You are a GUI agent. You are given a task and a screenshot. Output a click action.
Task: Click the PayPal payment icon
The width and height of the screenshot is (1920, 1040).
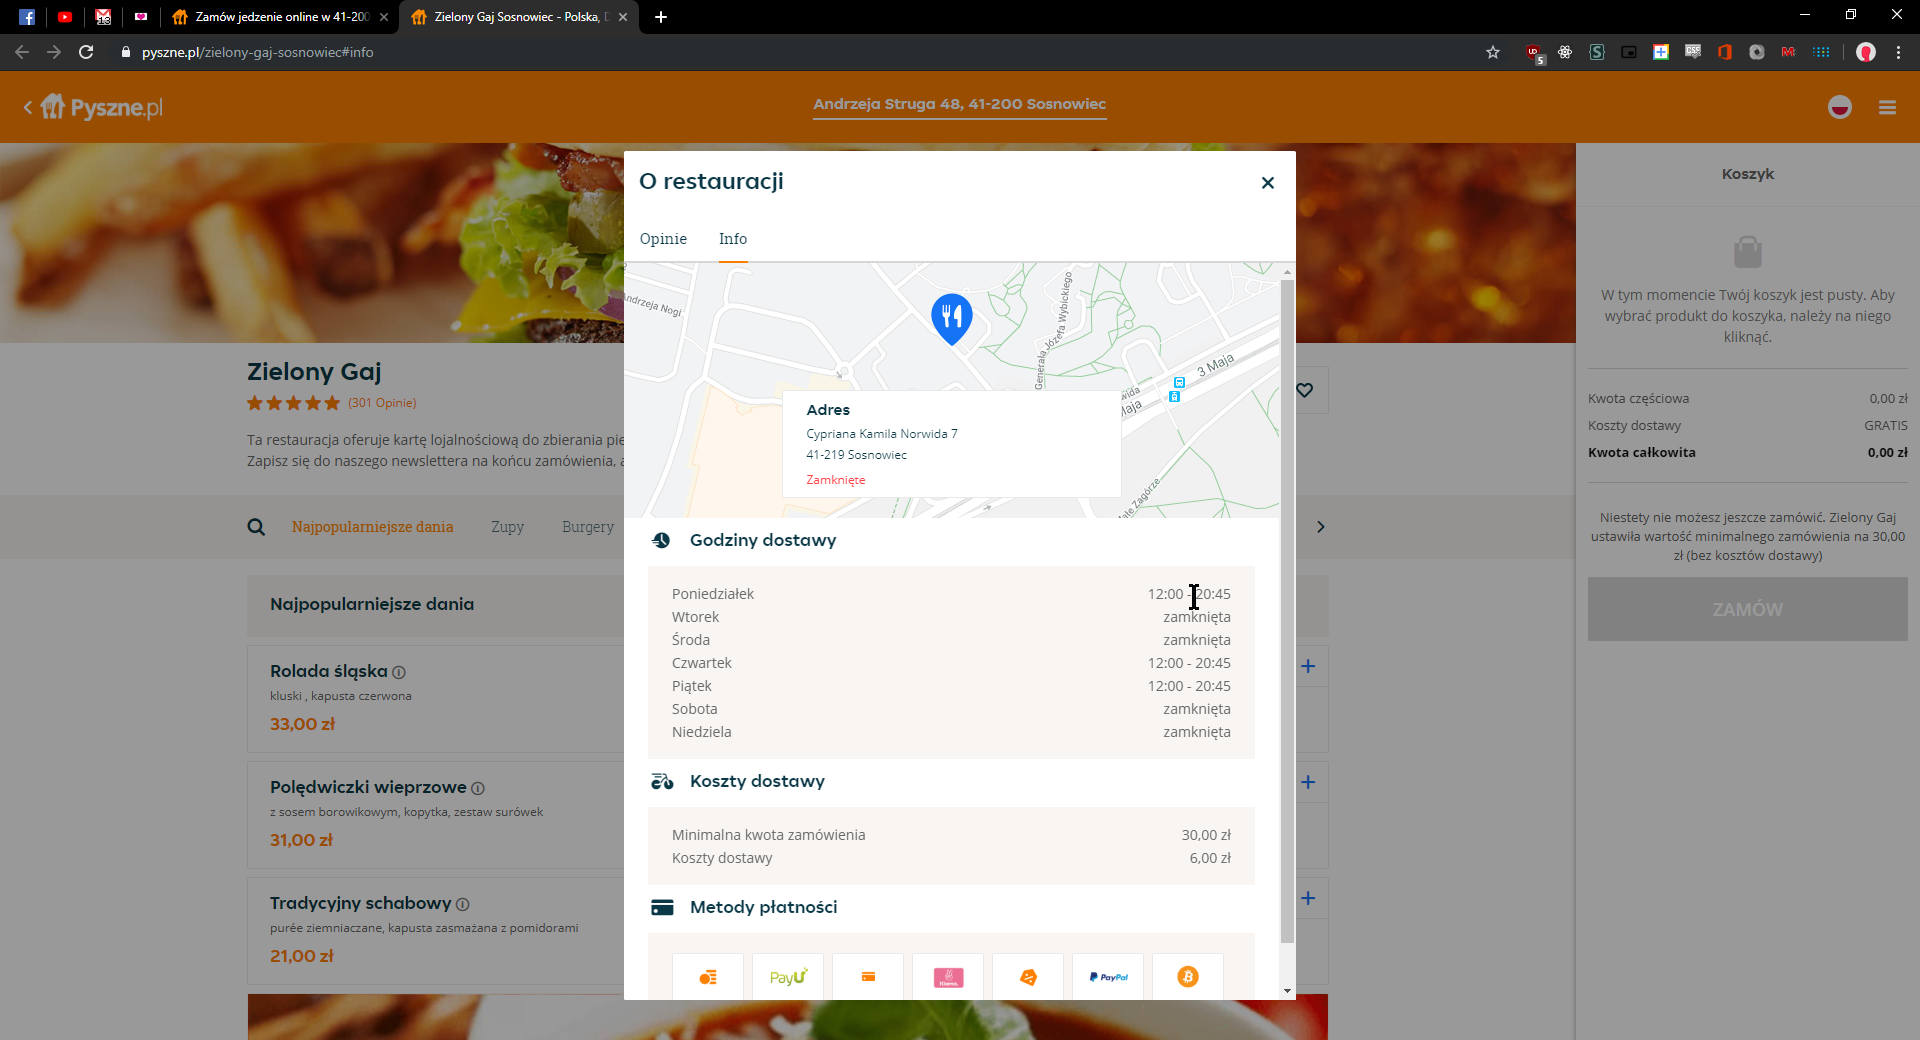[x=1108, y=977]
